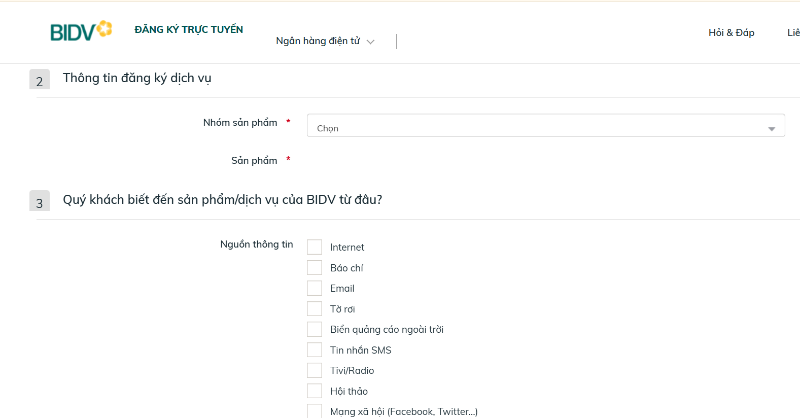Screen dimensions: 800x418
Task: Check the Internet checkbox
Action: [314, 247]
